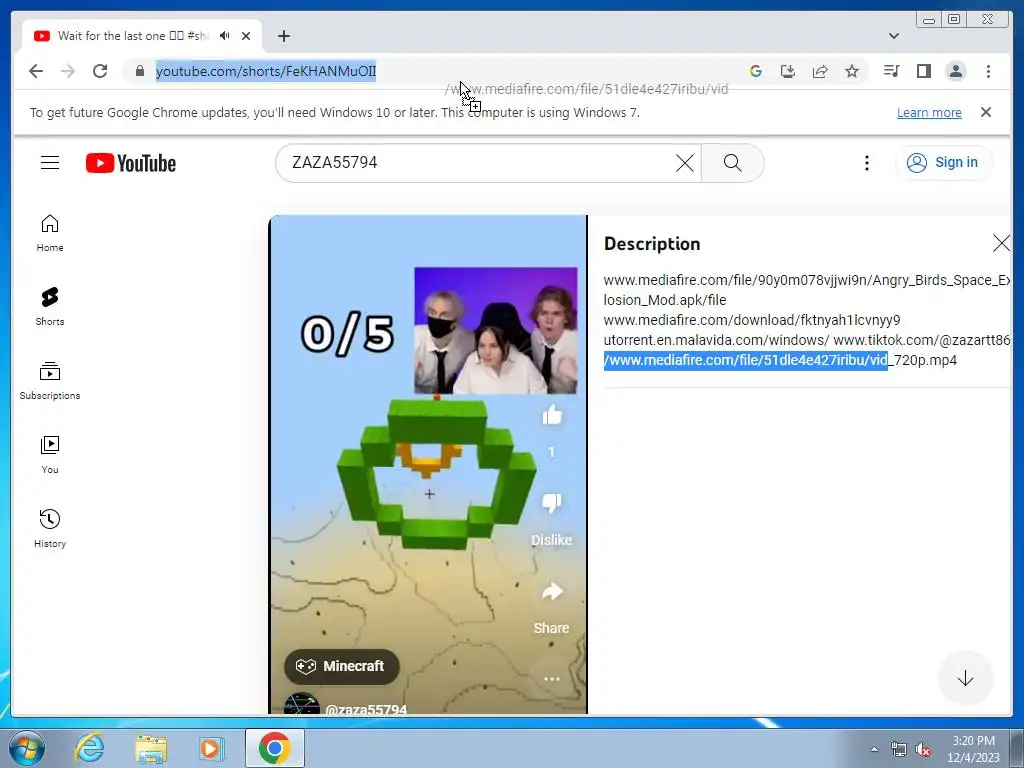Click the Google search icon in address bar
The image size is (1024, 768).
click(x=756, y=71)
